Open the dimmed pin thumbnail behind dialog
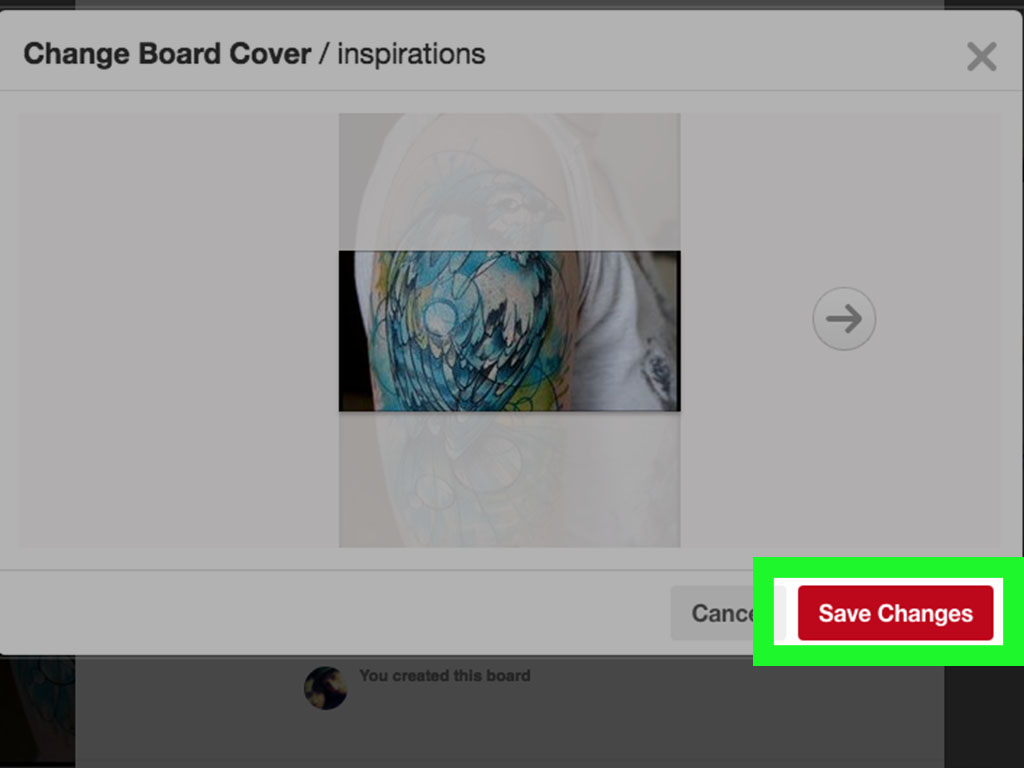This screenshot has width=1024, height=768. 37,711
